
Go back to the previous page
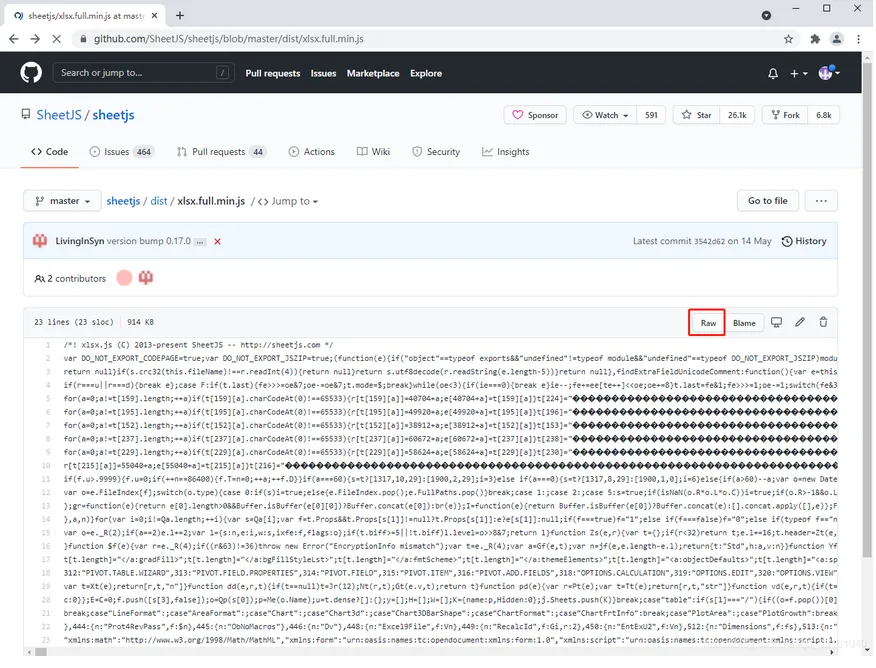pos(14,39)
